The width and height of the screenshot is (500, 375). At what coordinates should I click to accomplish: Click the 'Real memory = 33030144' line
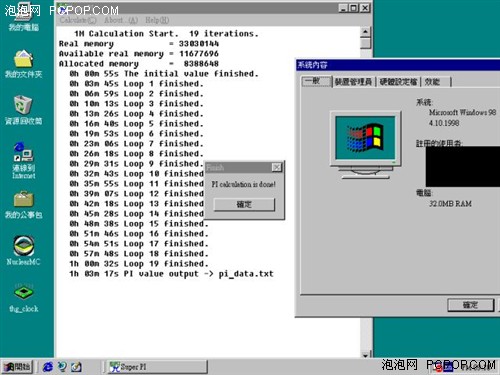click(139, 44)
